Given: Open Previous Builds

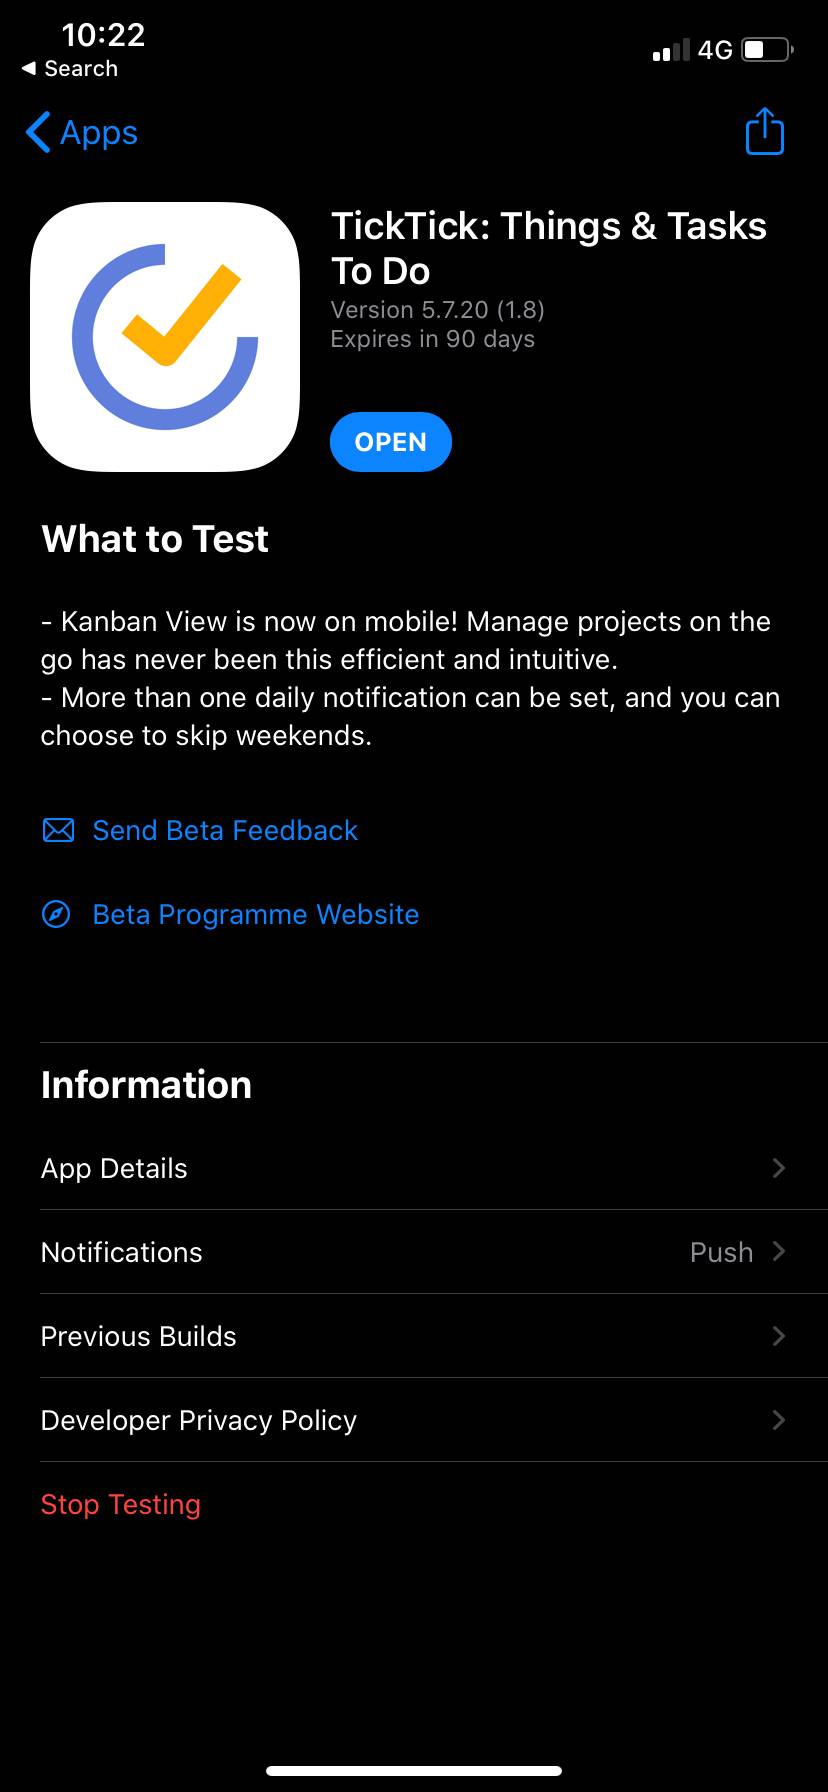Looking at the screenshot, I should pos(414,1336).
